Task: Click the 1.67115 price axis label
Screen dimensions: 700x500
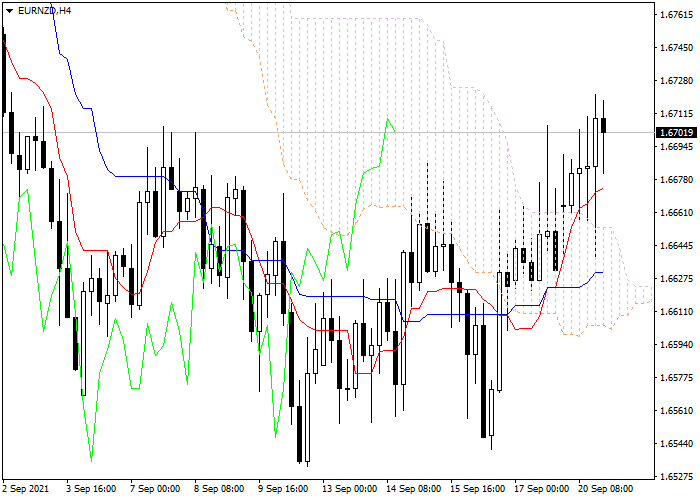Action: (x=676, y=114)
